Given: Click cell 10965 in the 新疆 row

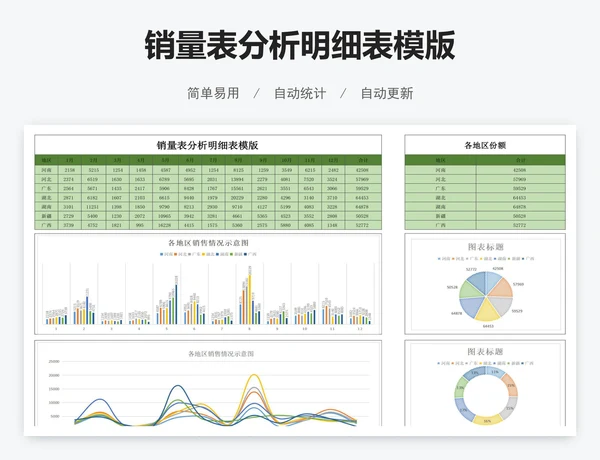Looking at the screenshot, I should tap(165, 216).
